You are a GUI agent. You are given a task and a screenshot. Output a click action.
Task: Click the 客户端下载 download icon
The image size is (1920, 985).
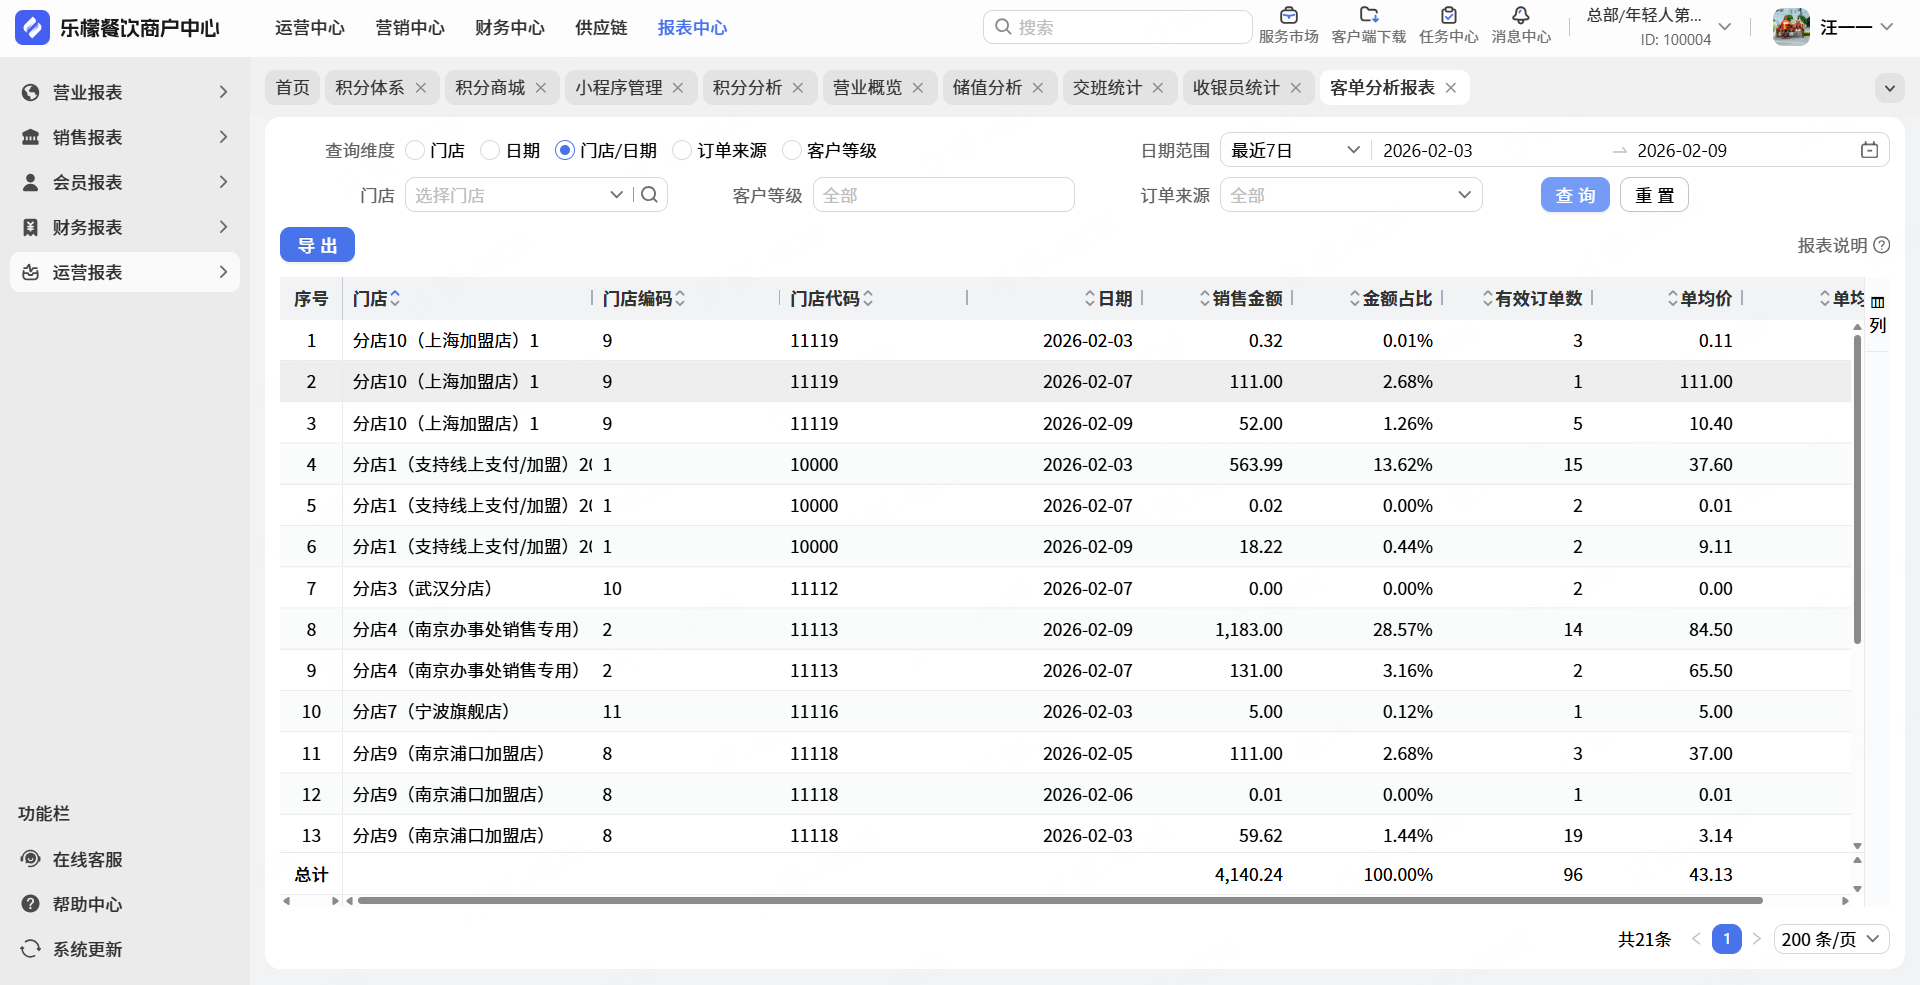coord(1368,16)
